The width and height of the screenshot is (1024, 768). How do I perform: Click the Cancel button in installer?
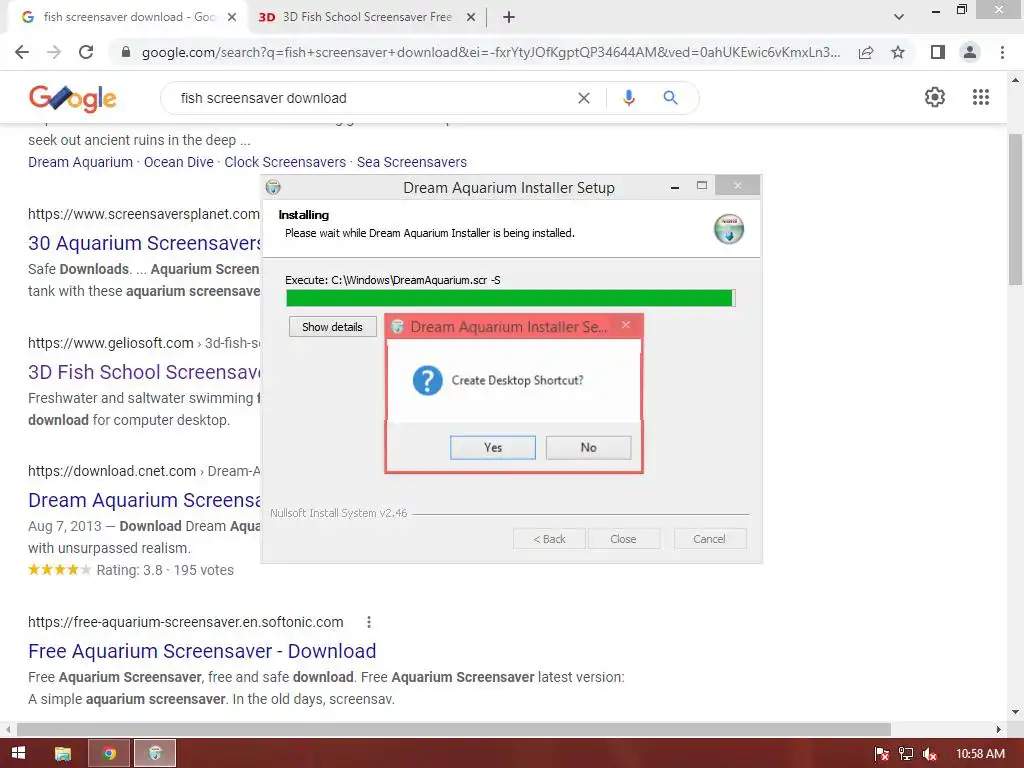pos(709,539)
